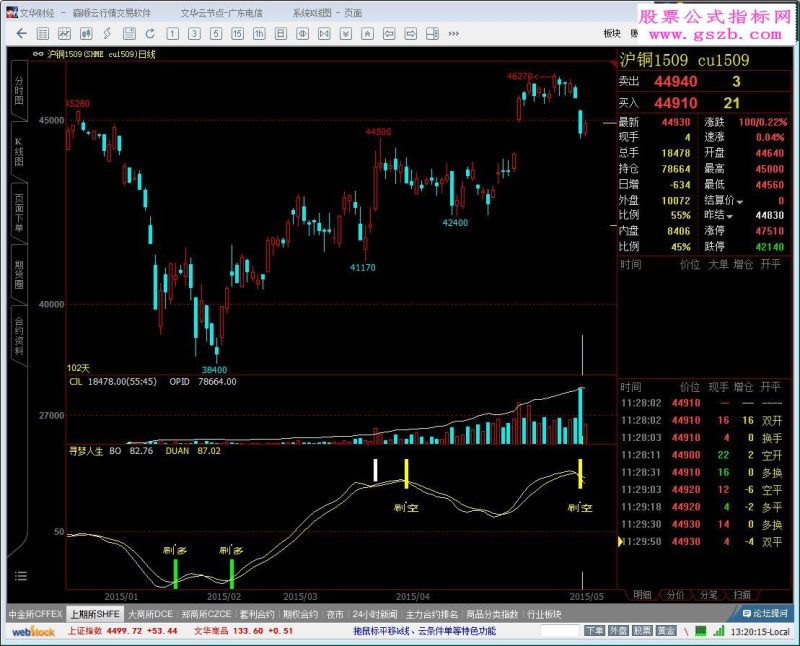
Task: Click the 论坛提问 forum button
Action: [765, 613]
